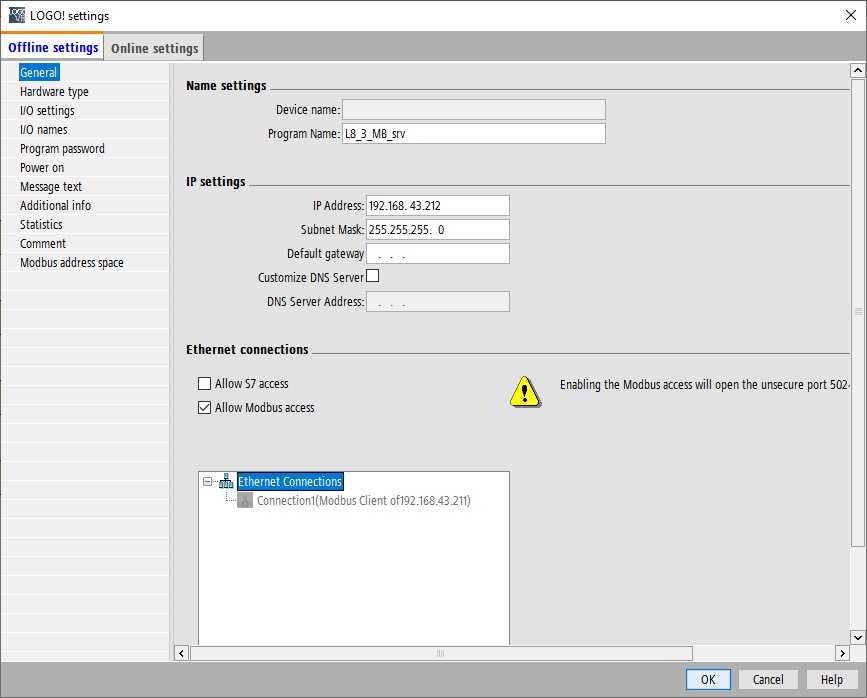Click the yellow Modbus warning triangle icon
The image size is (867, 698).
click(x=525, y=392)
